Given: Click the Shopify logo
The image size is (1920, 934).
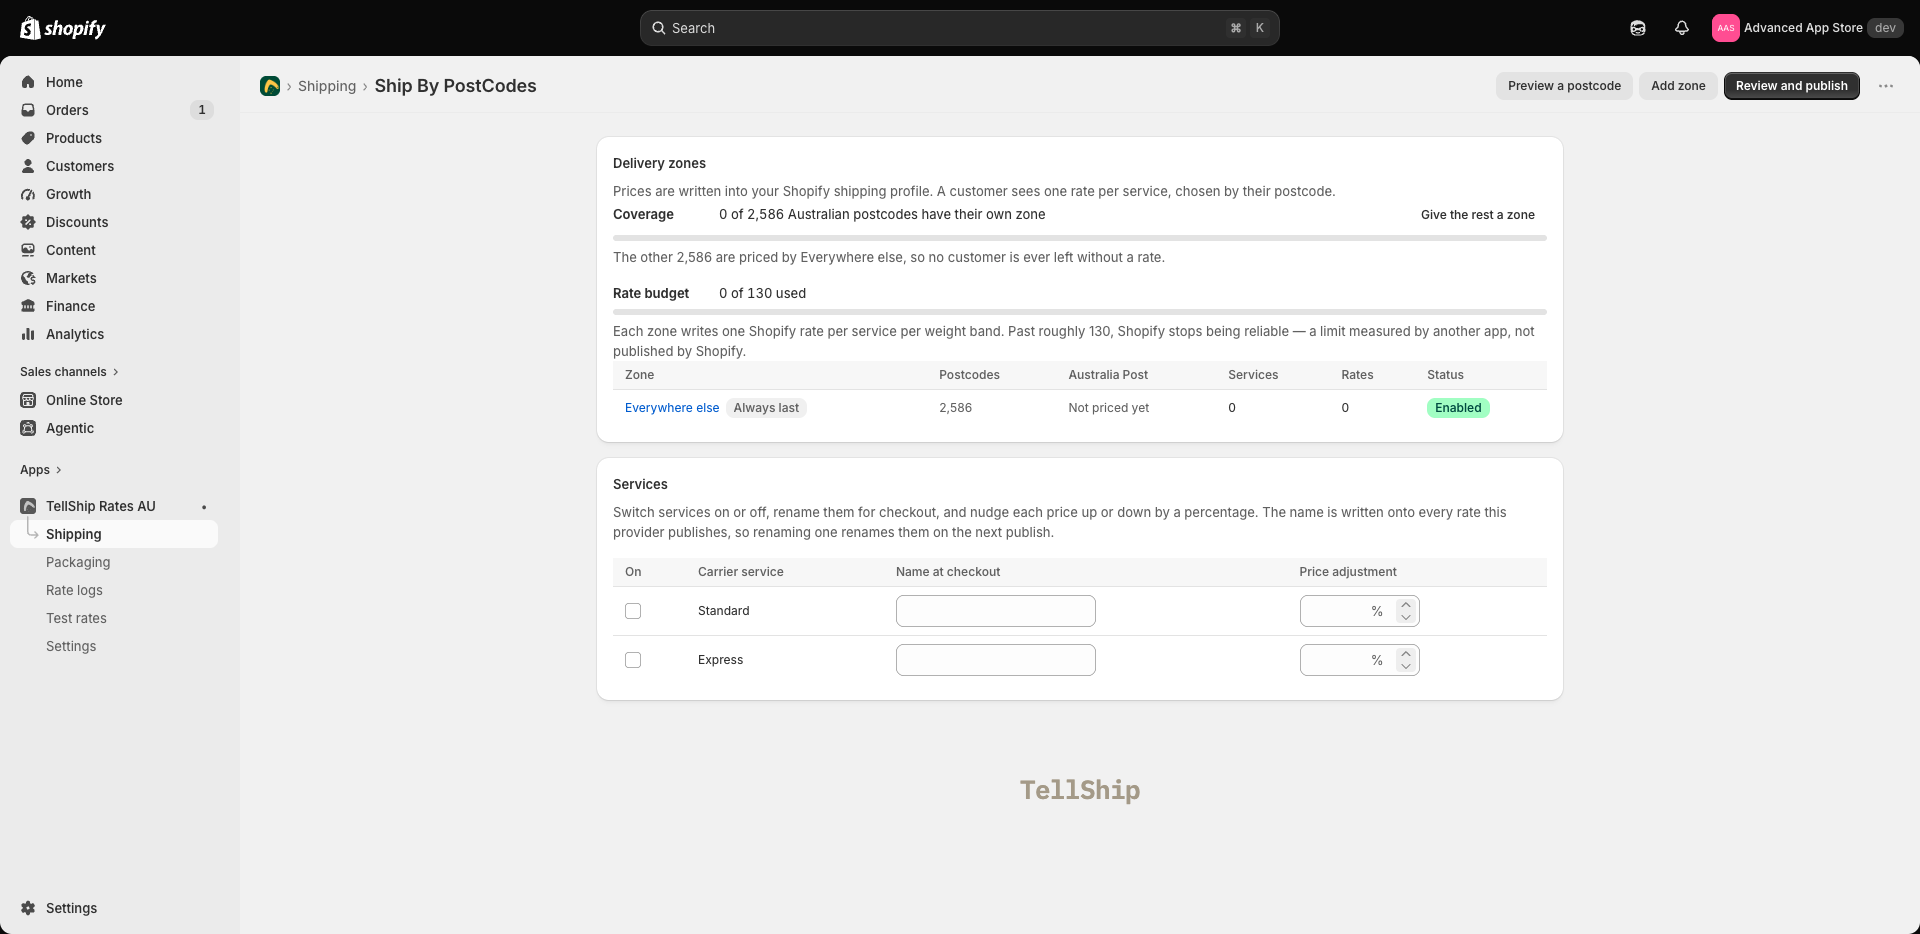Looking at the screenshot, I should (63, 28).
